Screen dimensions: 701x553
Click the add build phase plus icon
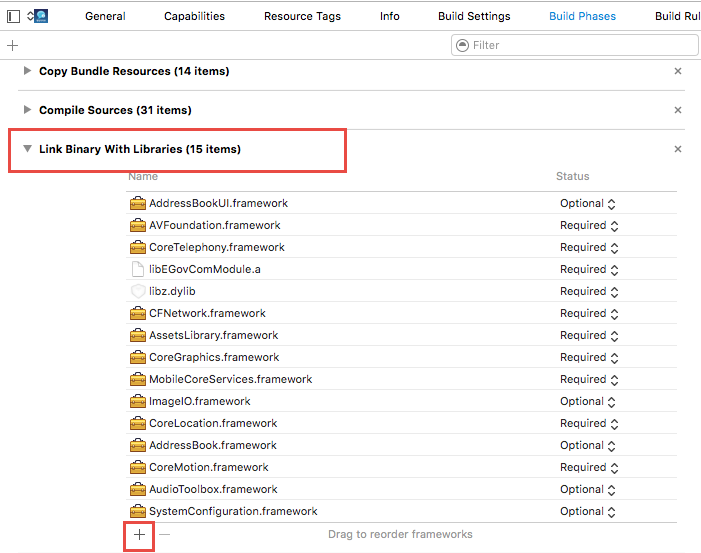tap(12, 46)
